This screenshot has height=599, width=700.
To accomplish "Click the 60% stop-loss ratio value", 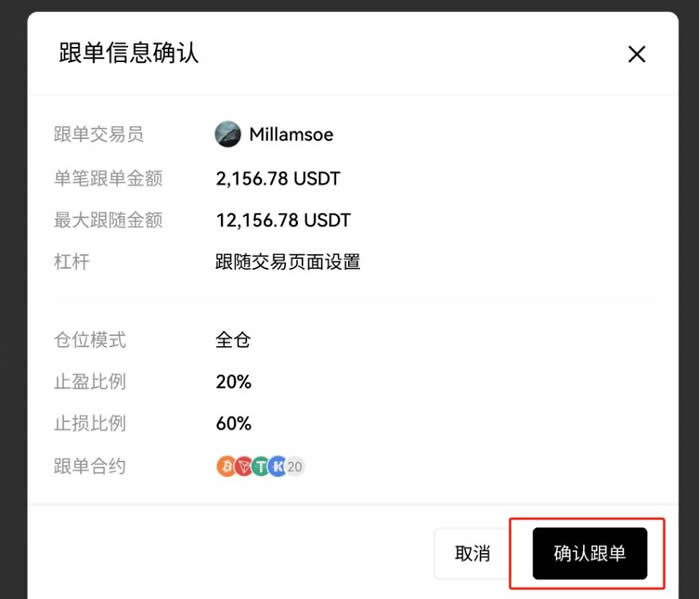I will coord(233,423).
